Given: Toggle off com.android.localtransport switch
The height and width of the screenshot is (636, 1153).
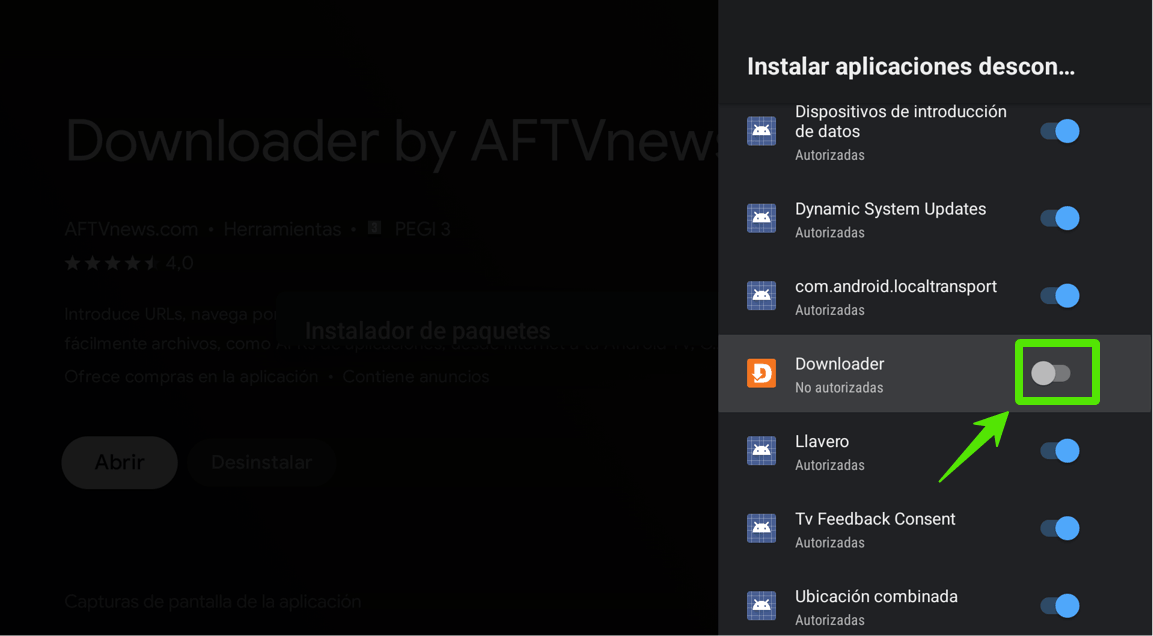Looking at the screenshot, I should click(1060, 296).
